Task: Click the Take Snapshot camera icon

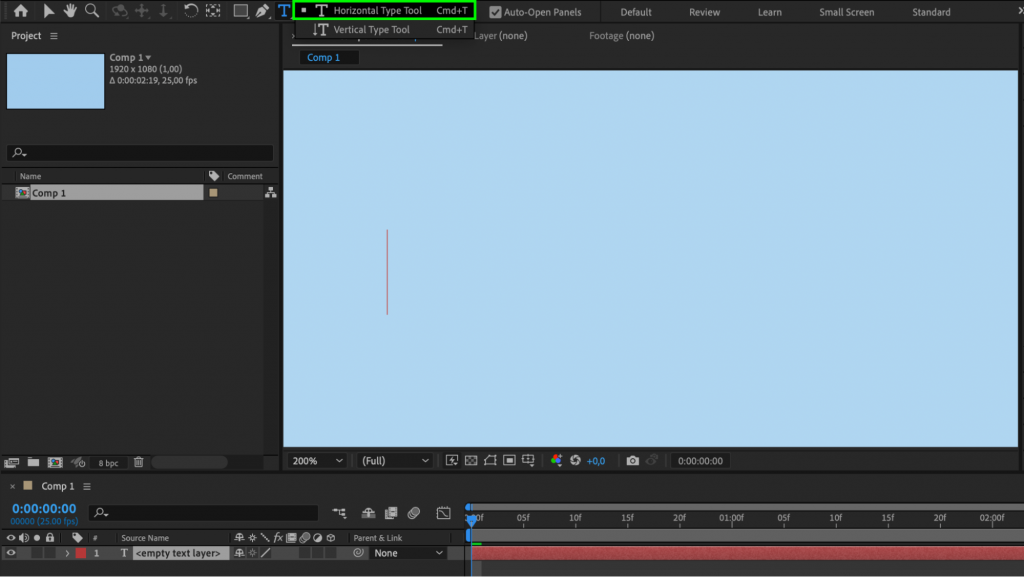Action: (x=632, y=460)
